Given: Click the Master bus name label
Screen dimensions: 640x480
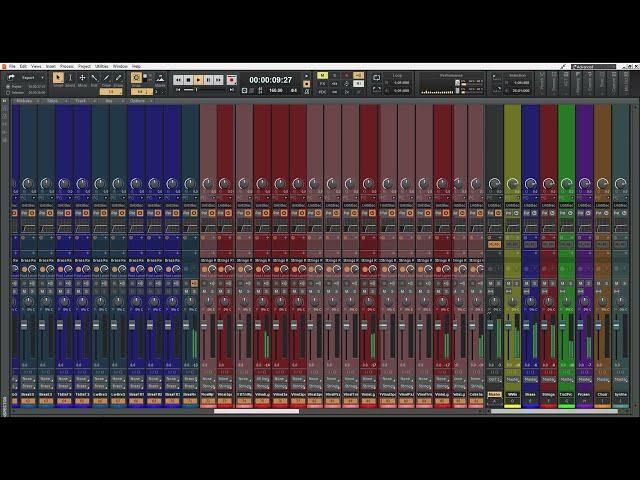Looking at the screenshot, I should pyautogui.click(x=494, y=394).
